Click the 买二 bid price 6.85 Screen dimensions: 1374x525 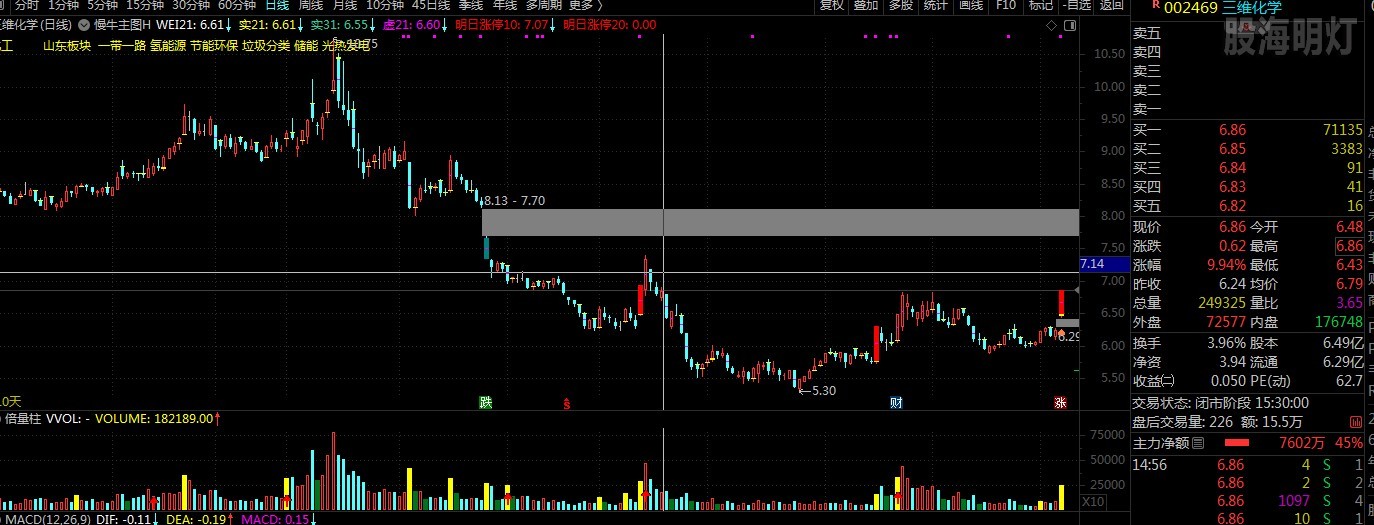coord(1232,149)
